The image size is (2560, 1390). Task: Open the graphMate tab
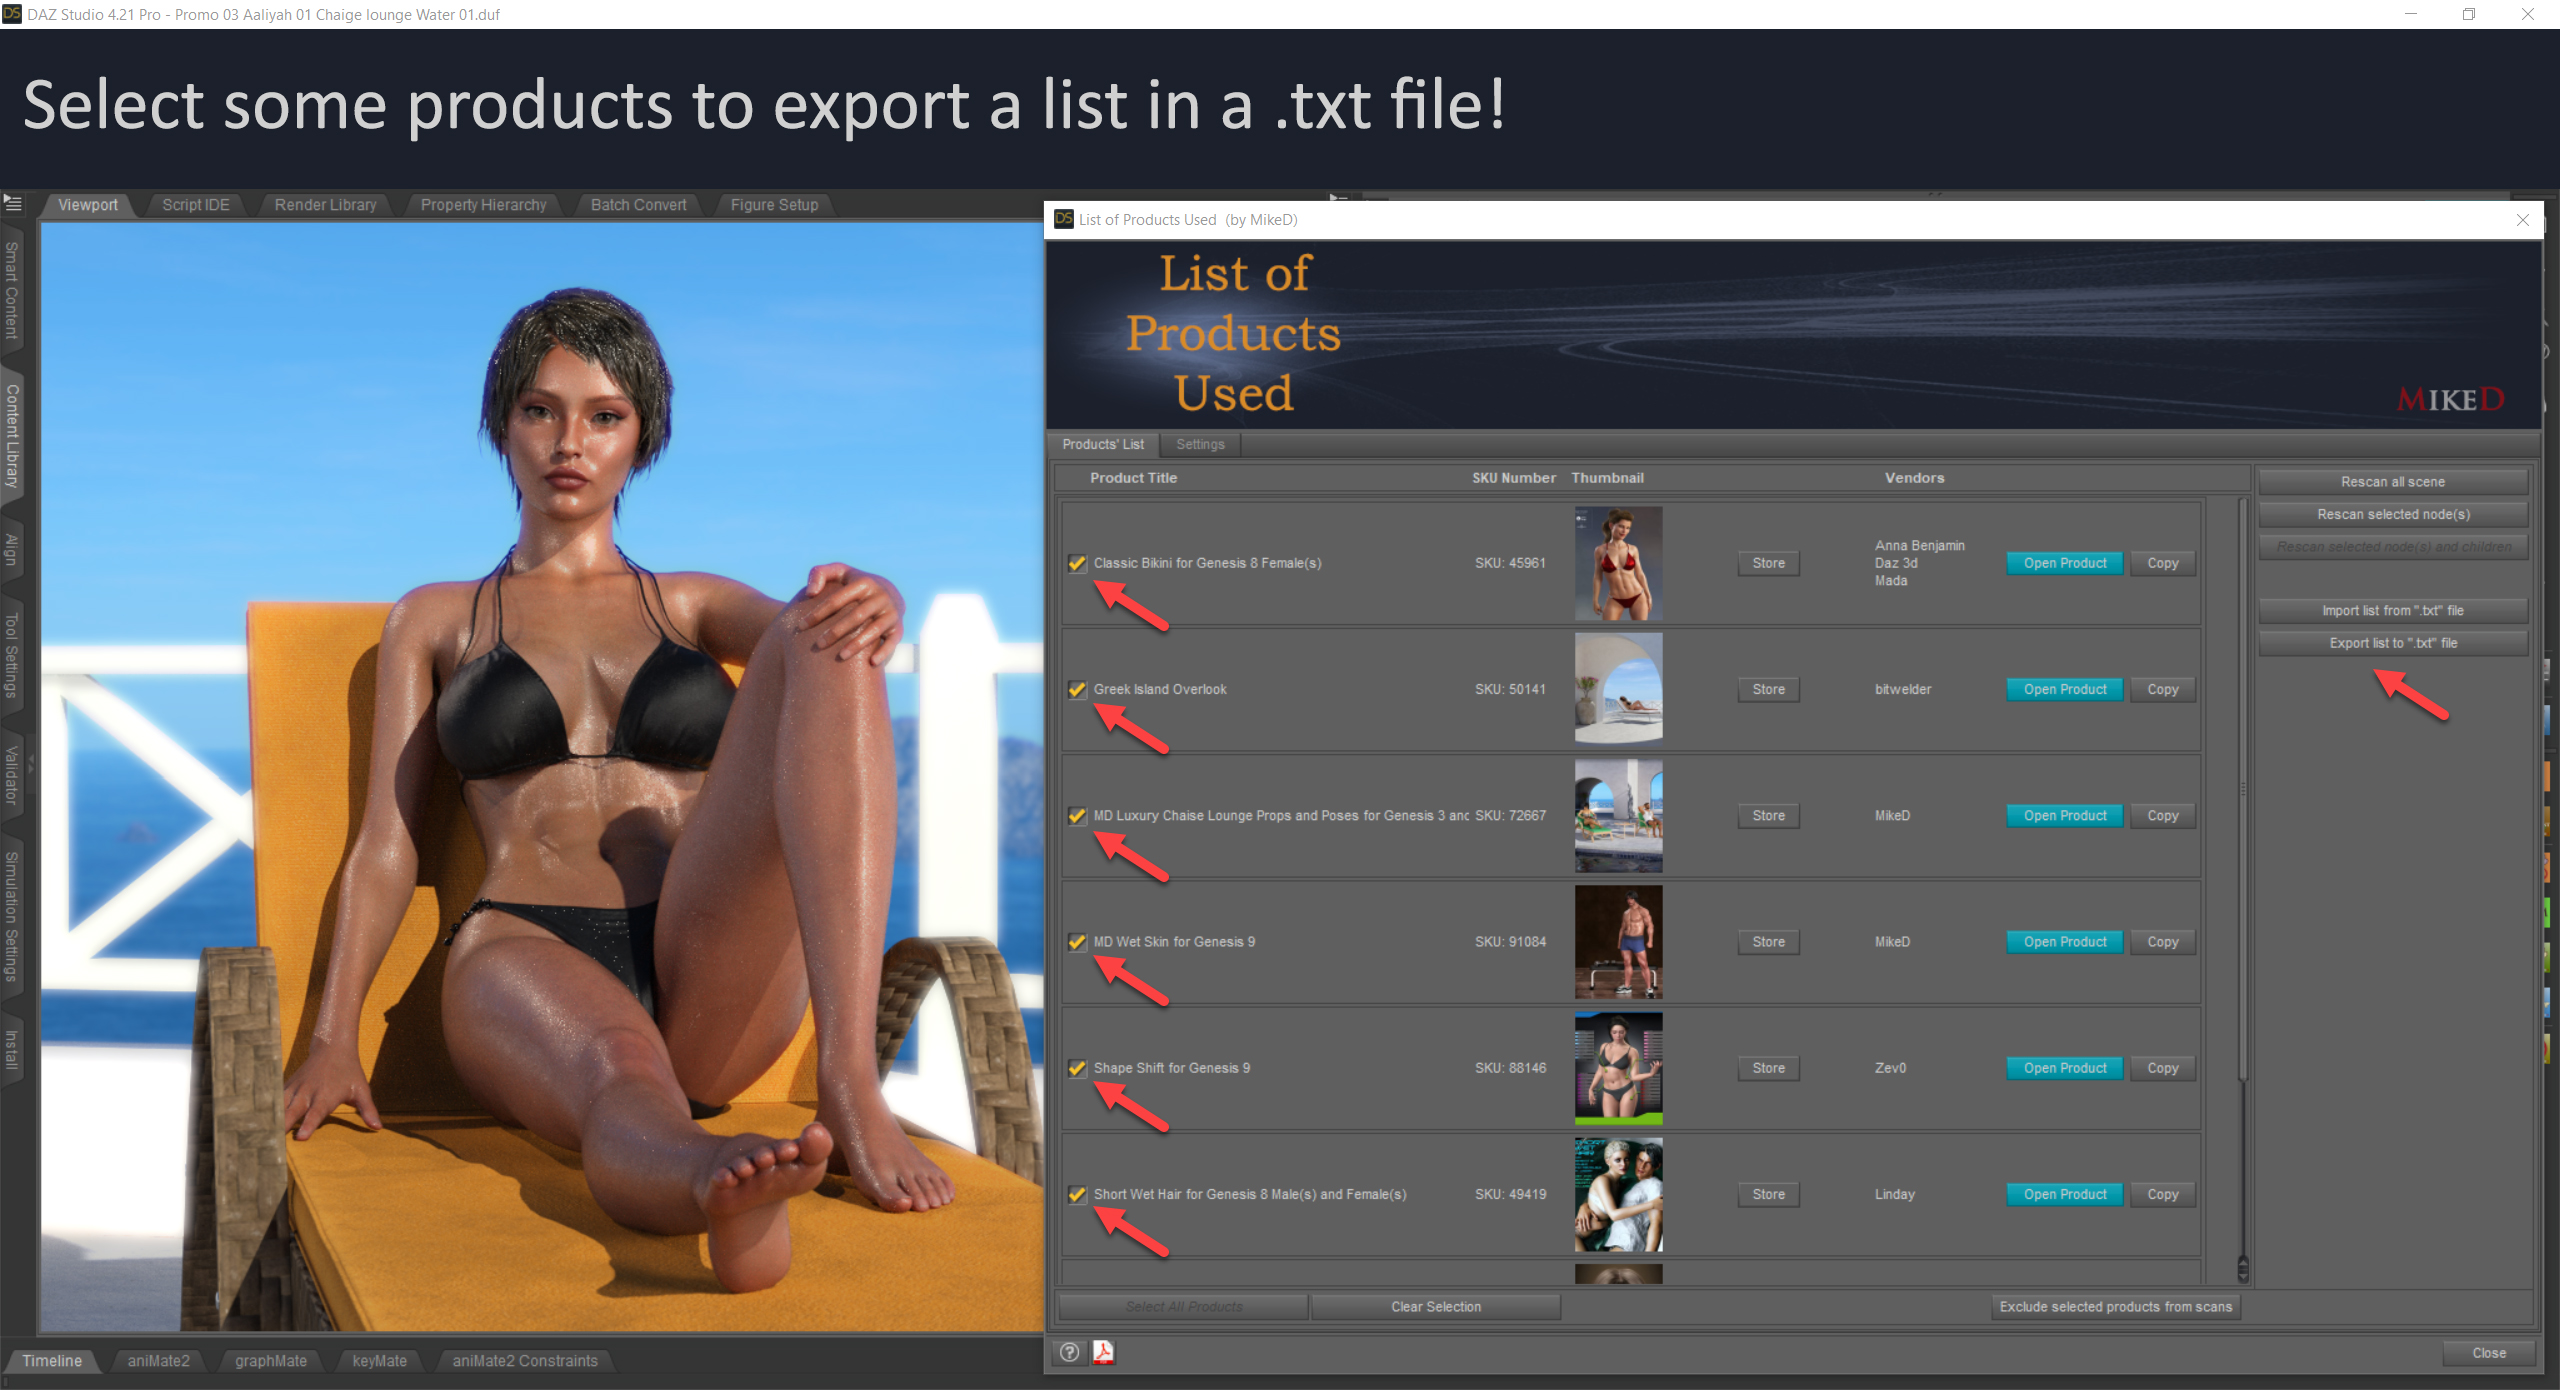pos(271,1361)
